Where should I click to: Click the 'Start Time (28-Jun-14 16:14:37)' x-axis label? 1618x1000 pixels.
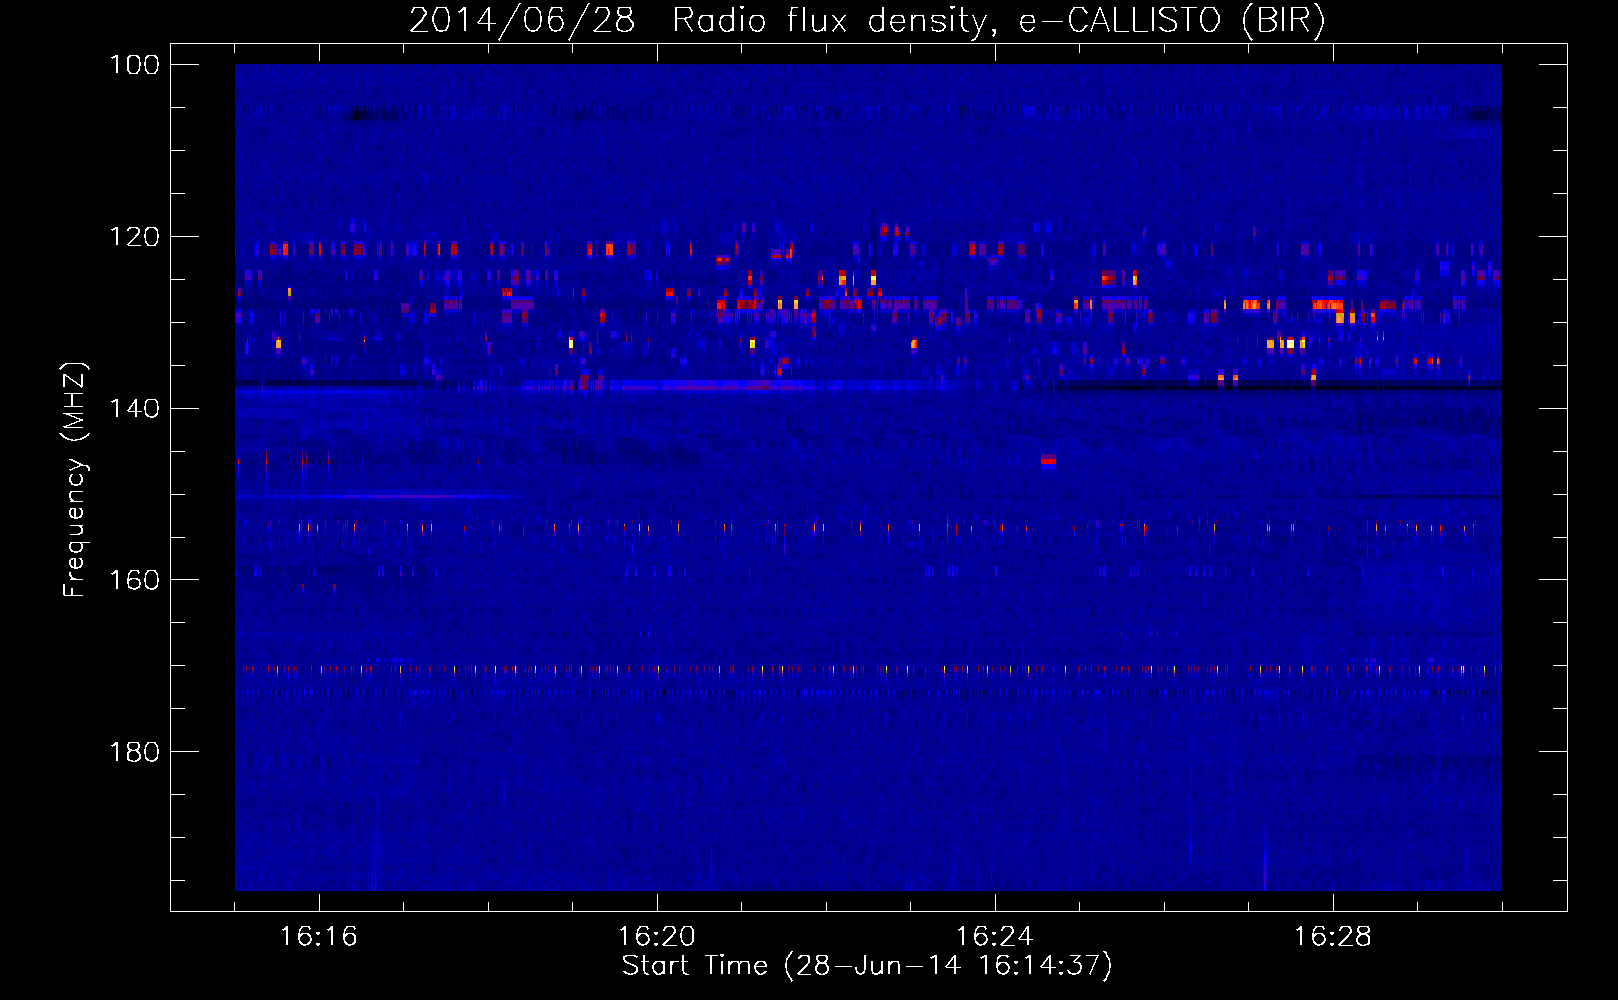tap(867, 966)
